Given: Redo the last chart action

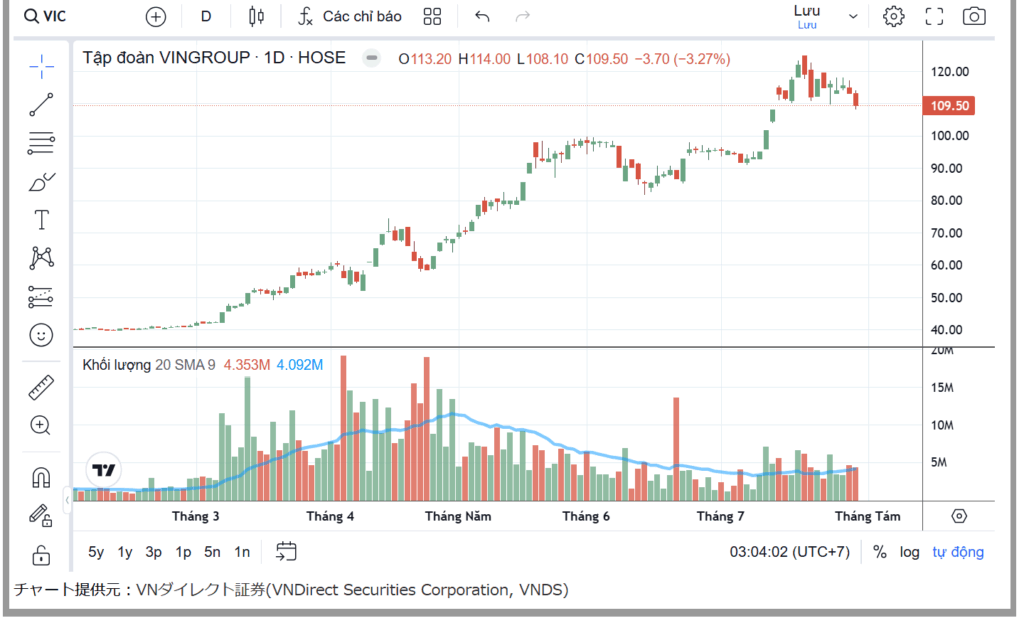Looking at the screenshot, I should [x=522, y=16].
